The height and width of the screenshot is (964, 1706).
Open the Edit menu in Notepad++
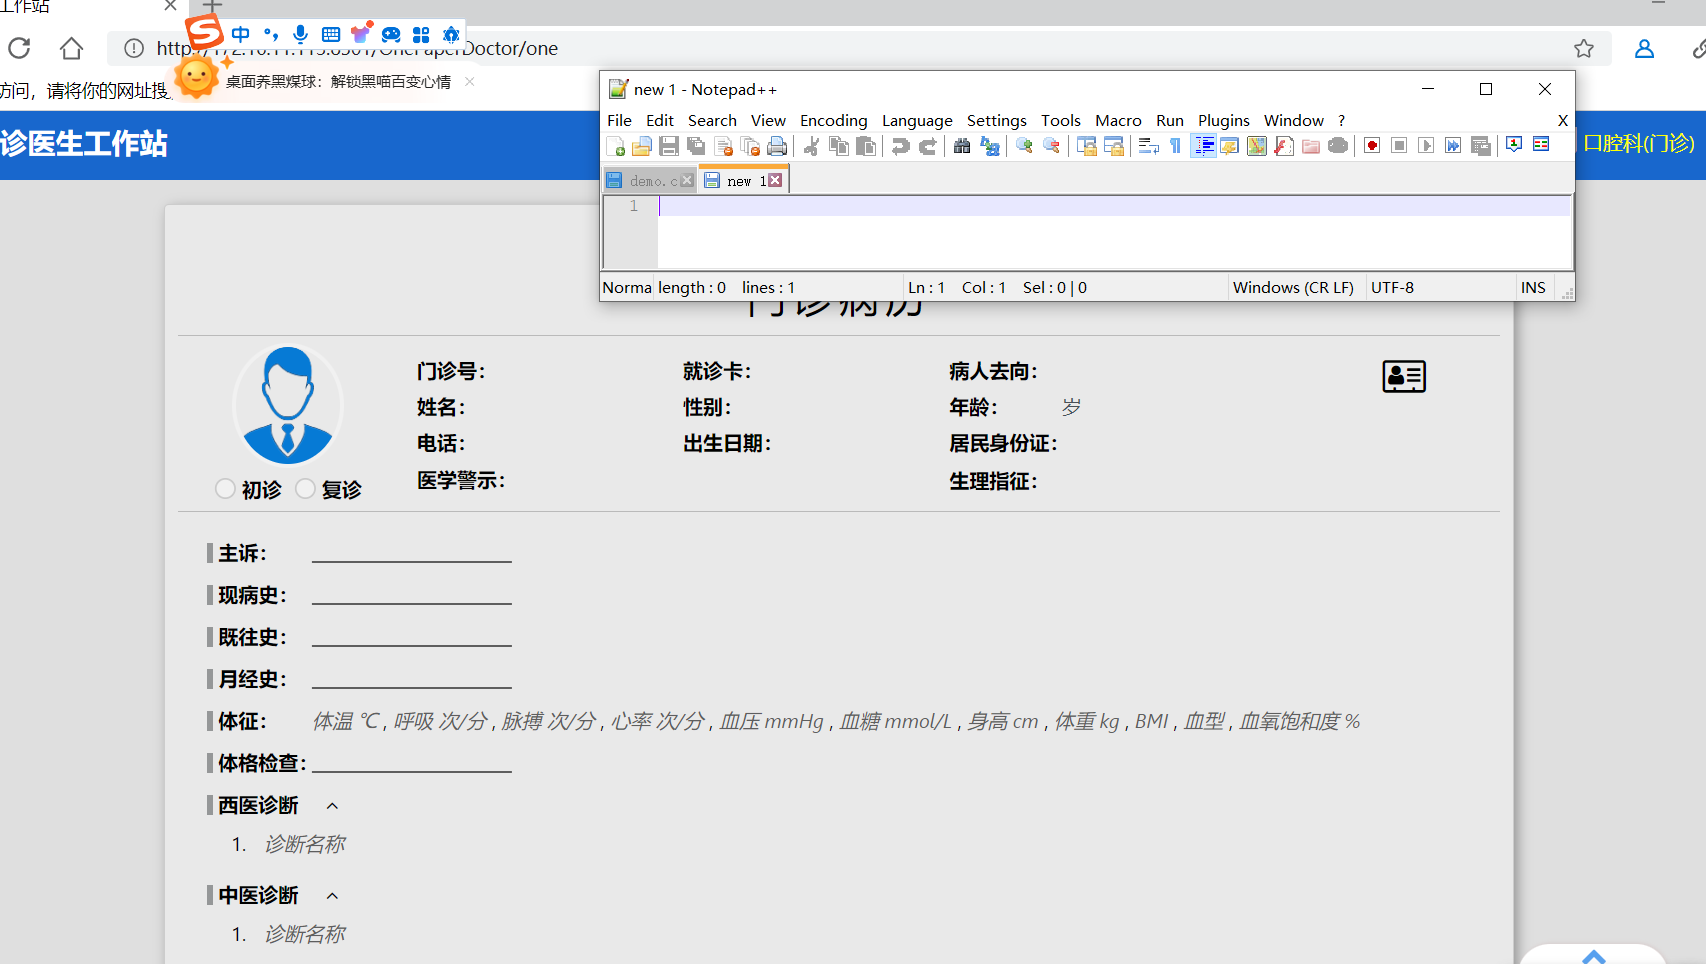659,120
